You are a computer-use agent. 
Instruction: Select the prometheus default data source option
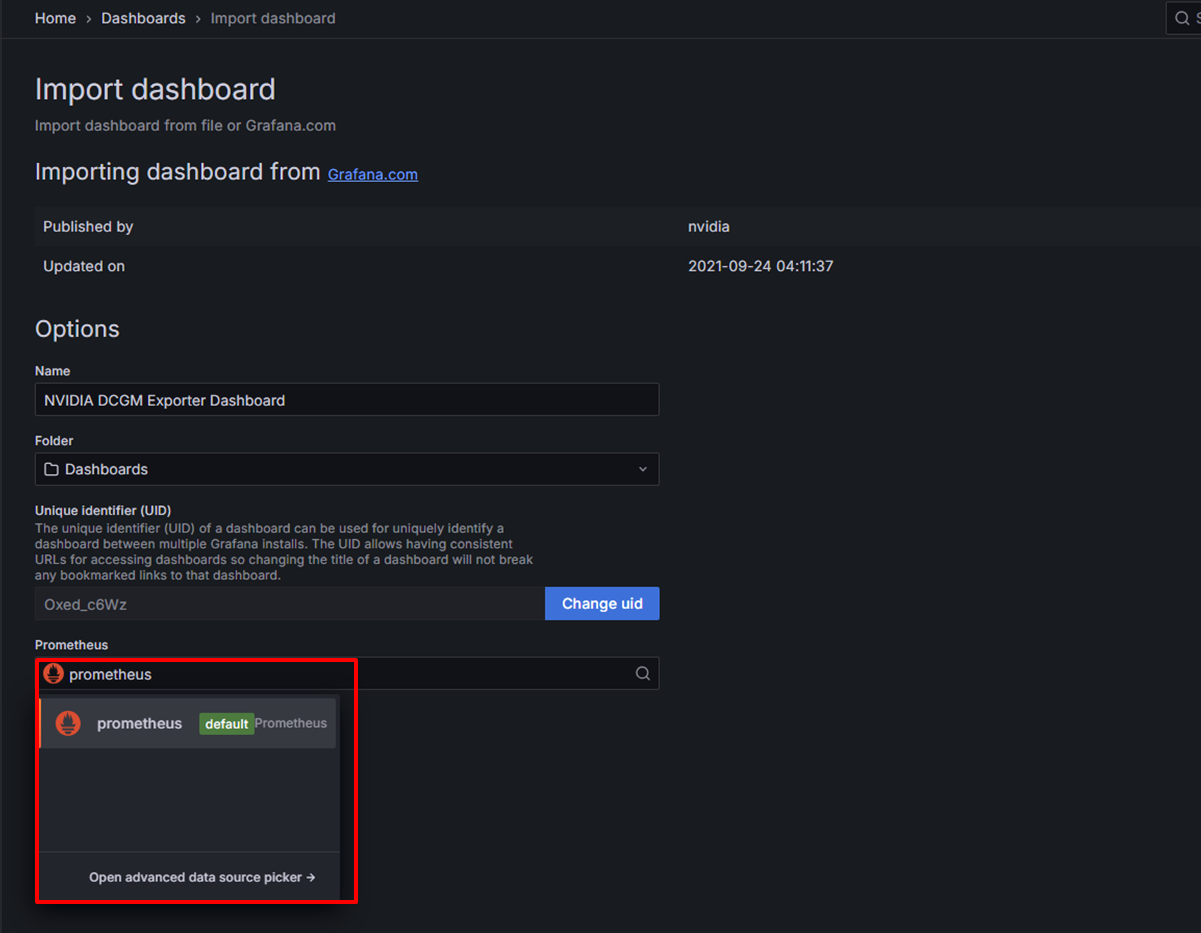(140, 724)
